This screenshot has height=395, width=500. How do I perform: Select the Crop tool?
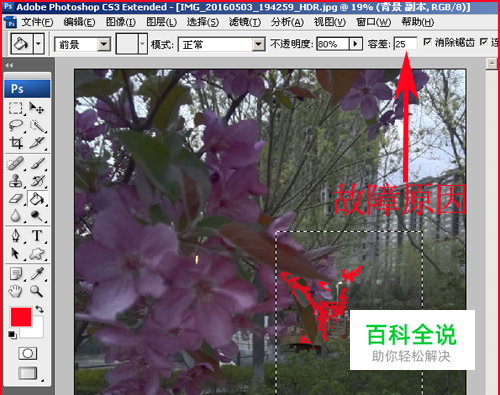tap(16, 143)
